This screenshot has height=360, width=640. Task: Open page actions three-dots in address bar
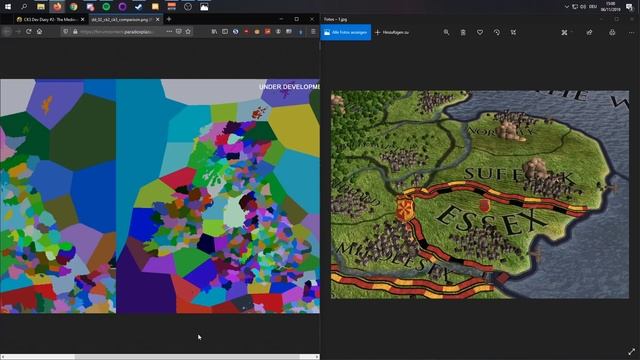pos(169,31)
